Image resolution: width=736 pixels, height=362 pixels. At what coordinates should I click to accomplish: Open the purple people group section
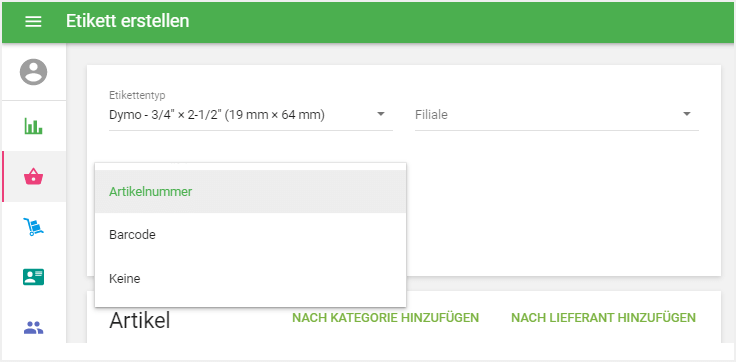coord(33,327)
